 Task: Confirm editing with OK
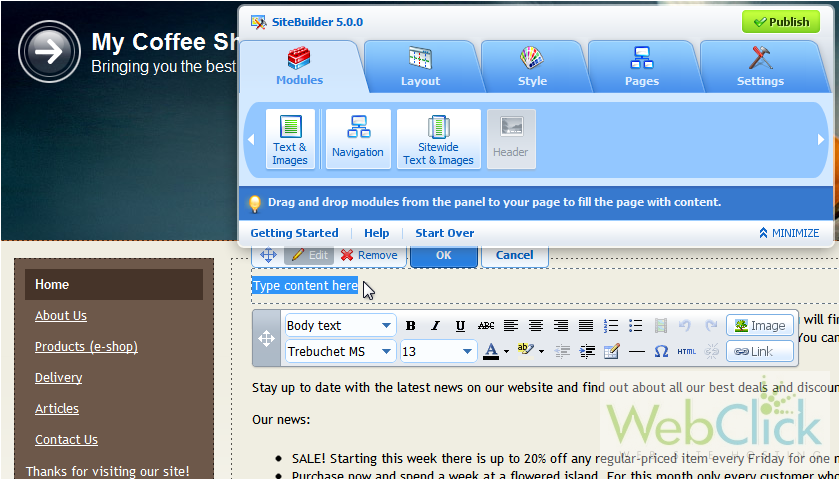coord(444,255)
